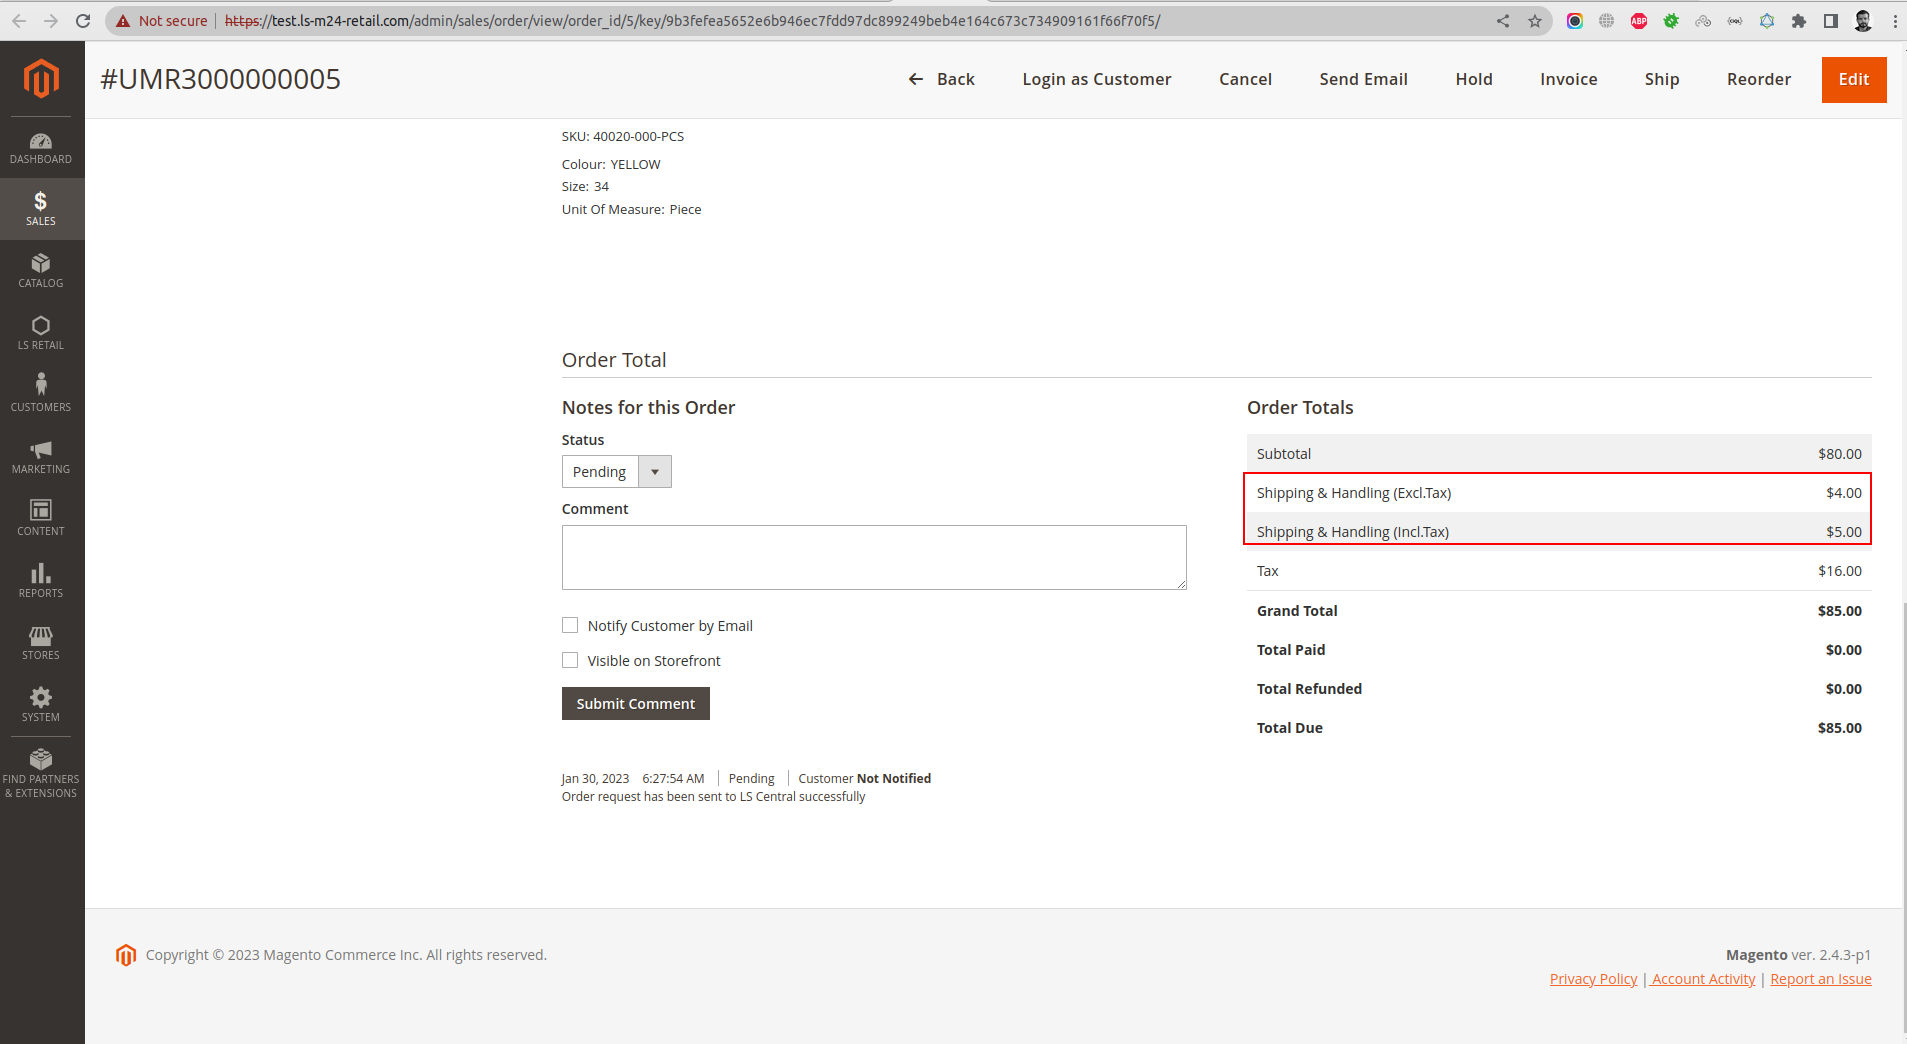
Task: Open the Dashboard sidebar icon
Action: (41, 148)
